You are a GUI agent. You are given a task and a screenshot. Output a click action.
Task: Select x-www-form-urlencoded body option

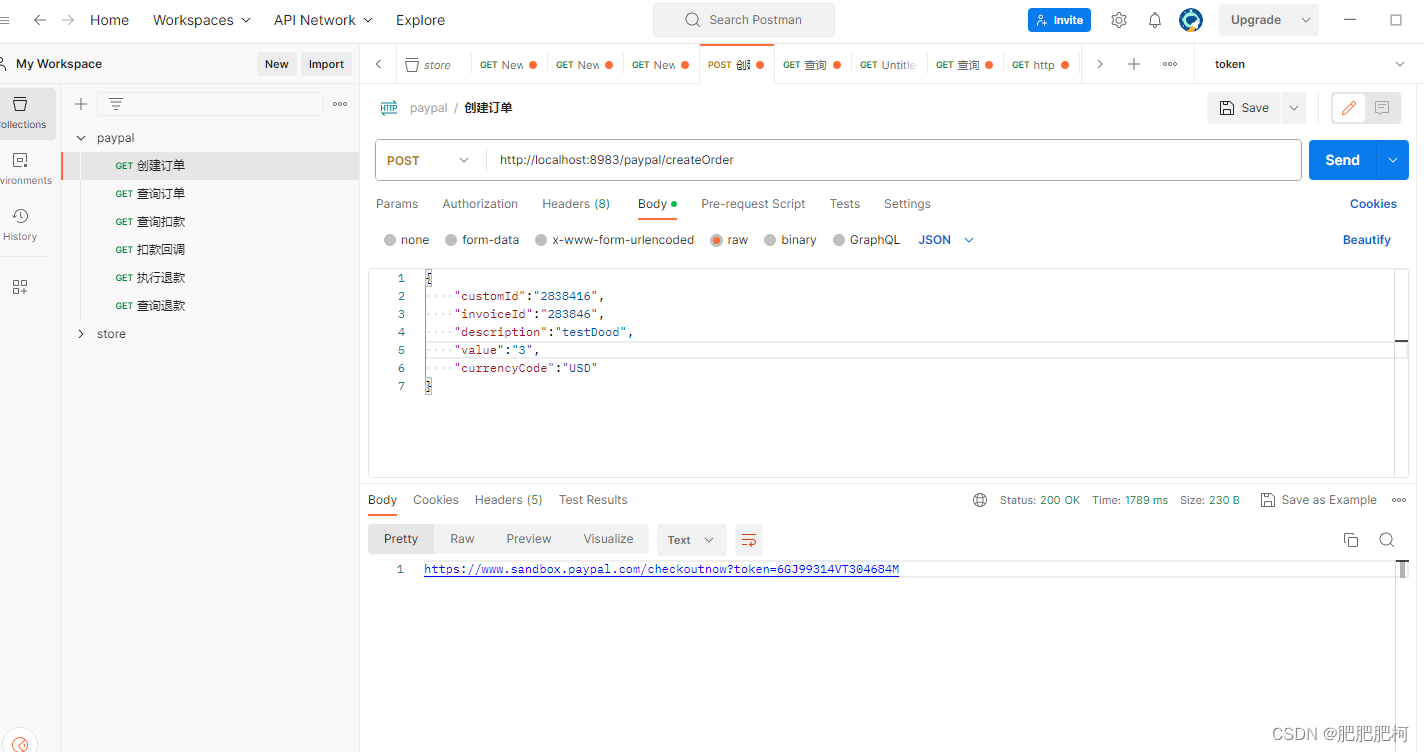(614, 240)
